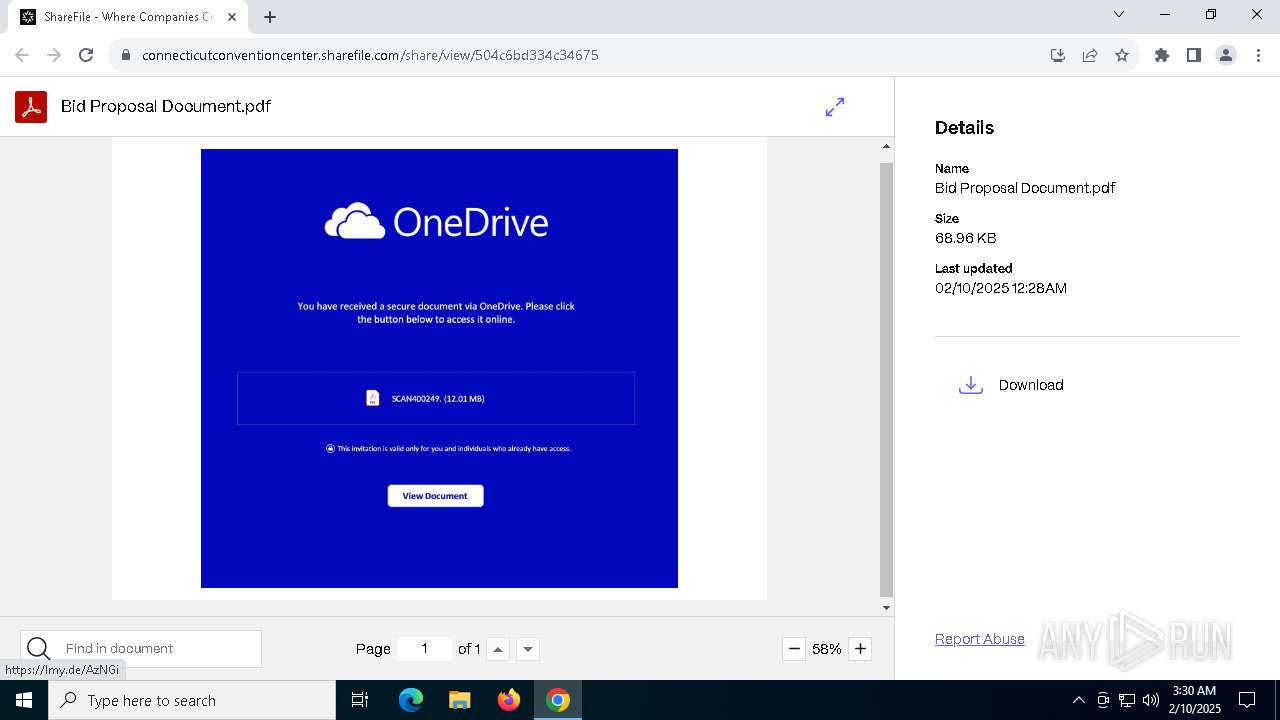The width and height of the screenshot is (1280, 720).
Task: Open Task View on taskbar
Action: [361, 700]
